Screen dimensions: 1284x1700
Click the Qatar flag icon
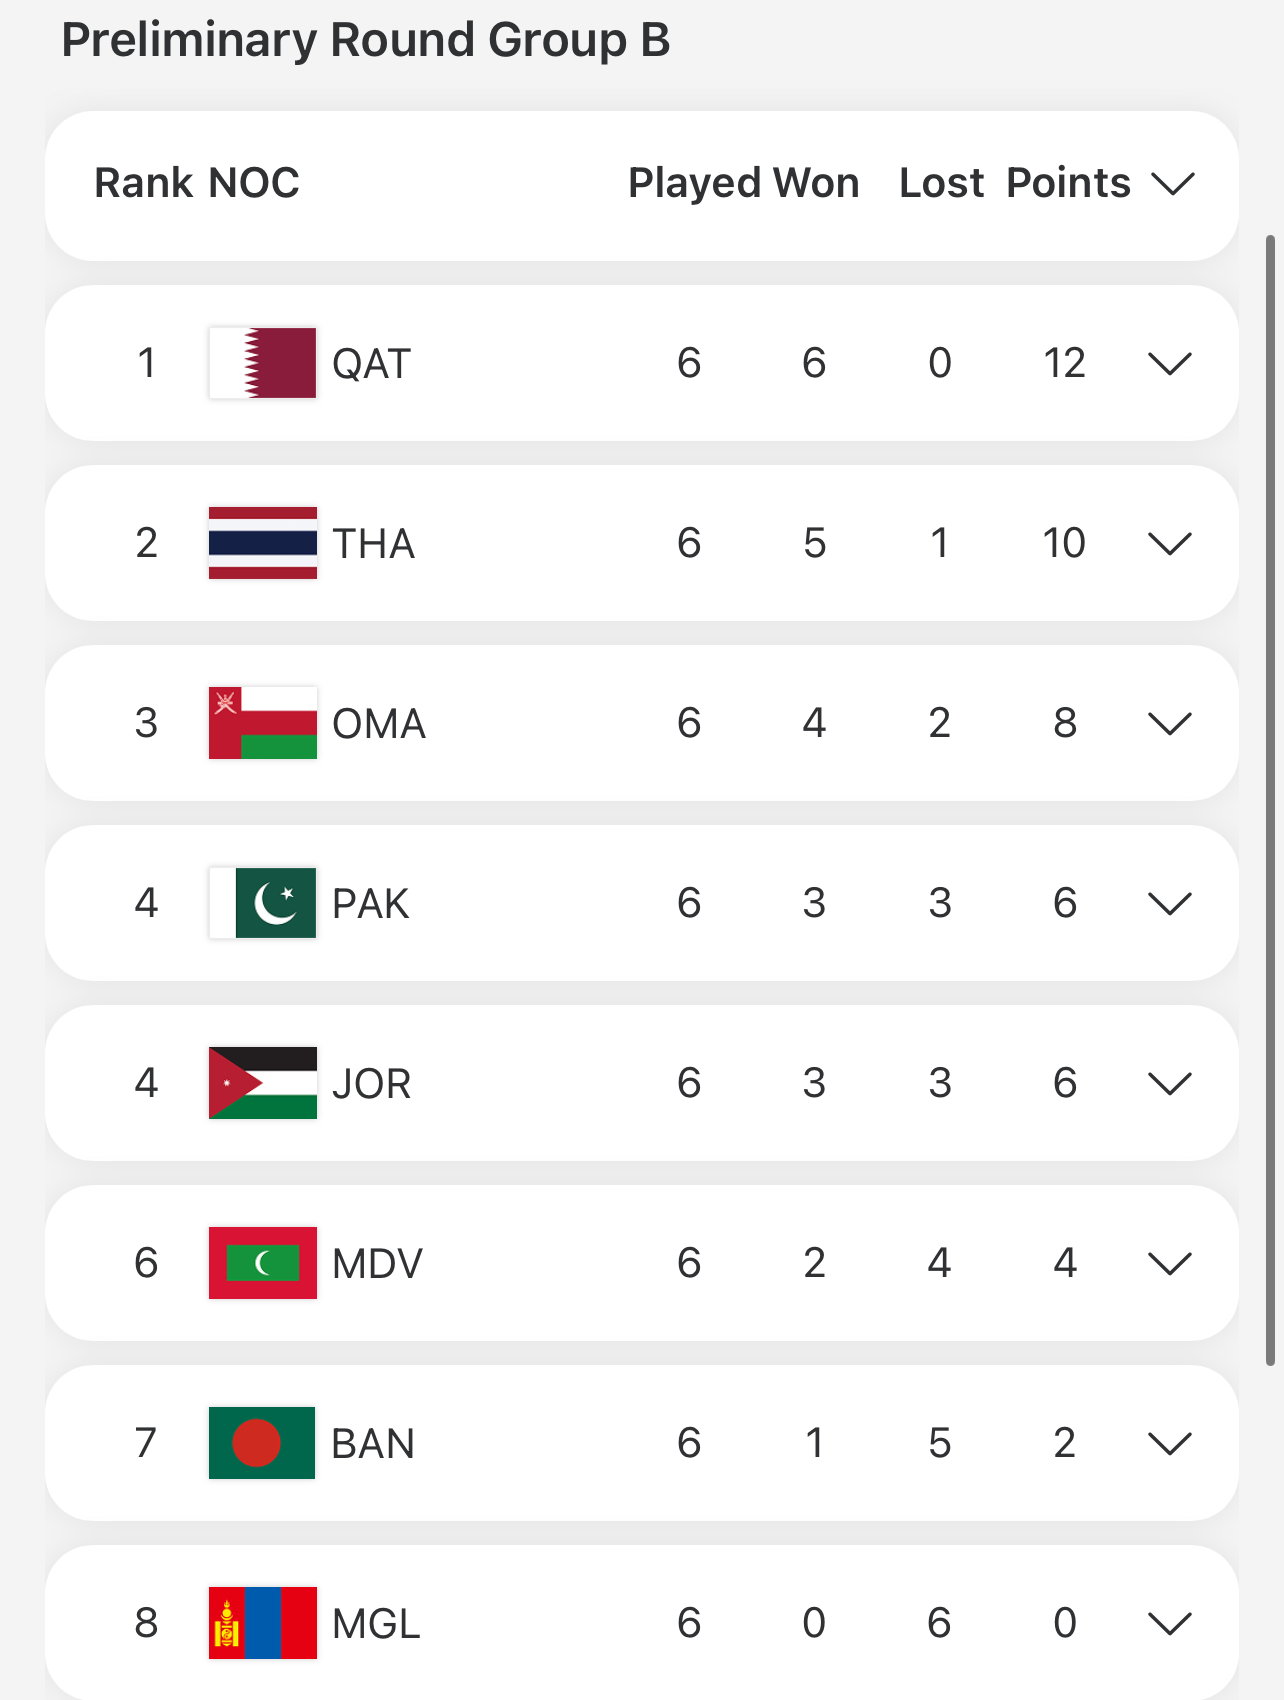pos(262,363)
